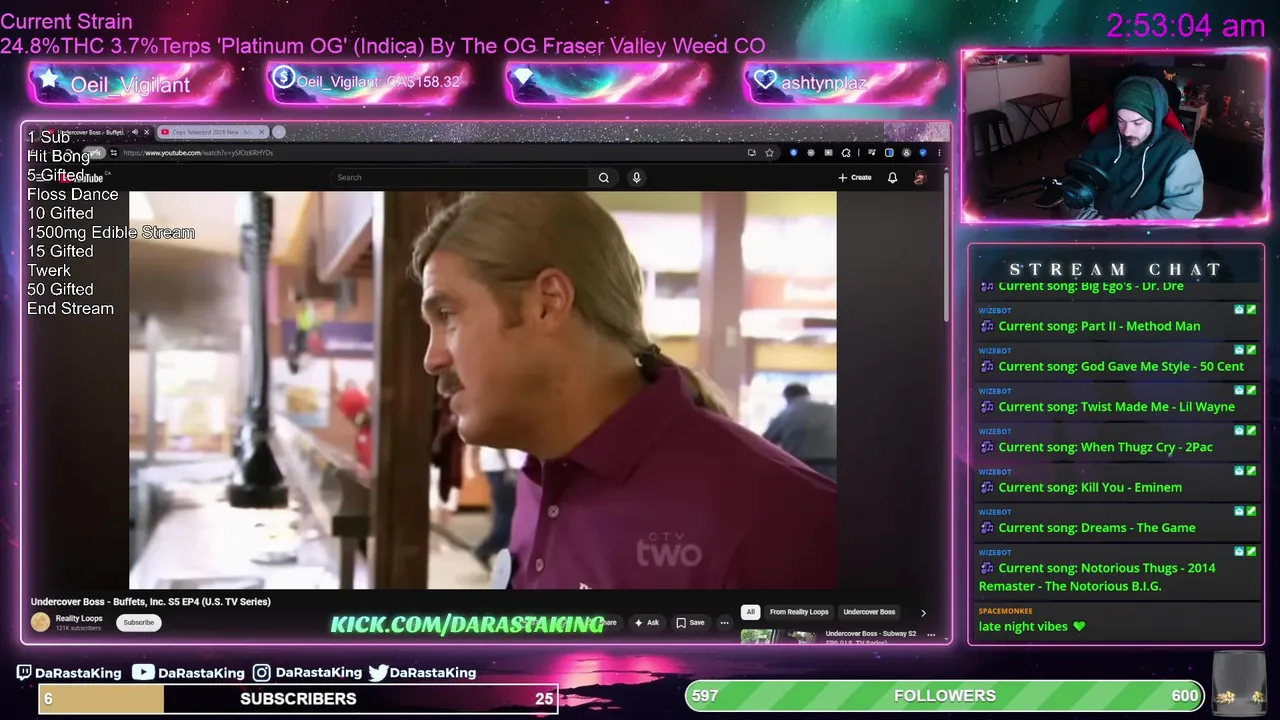Close the Cops Reloaded browser tab
Viewport: 1280px width, 720px height.
(261, 132)
